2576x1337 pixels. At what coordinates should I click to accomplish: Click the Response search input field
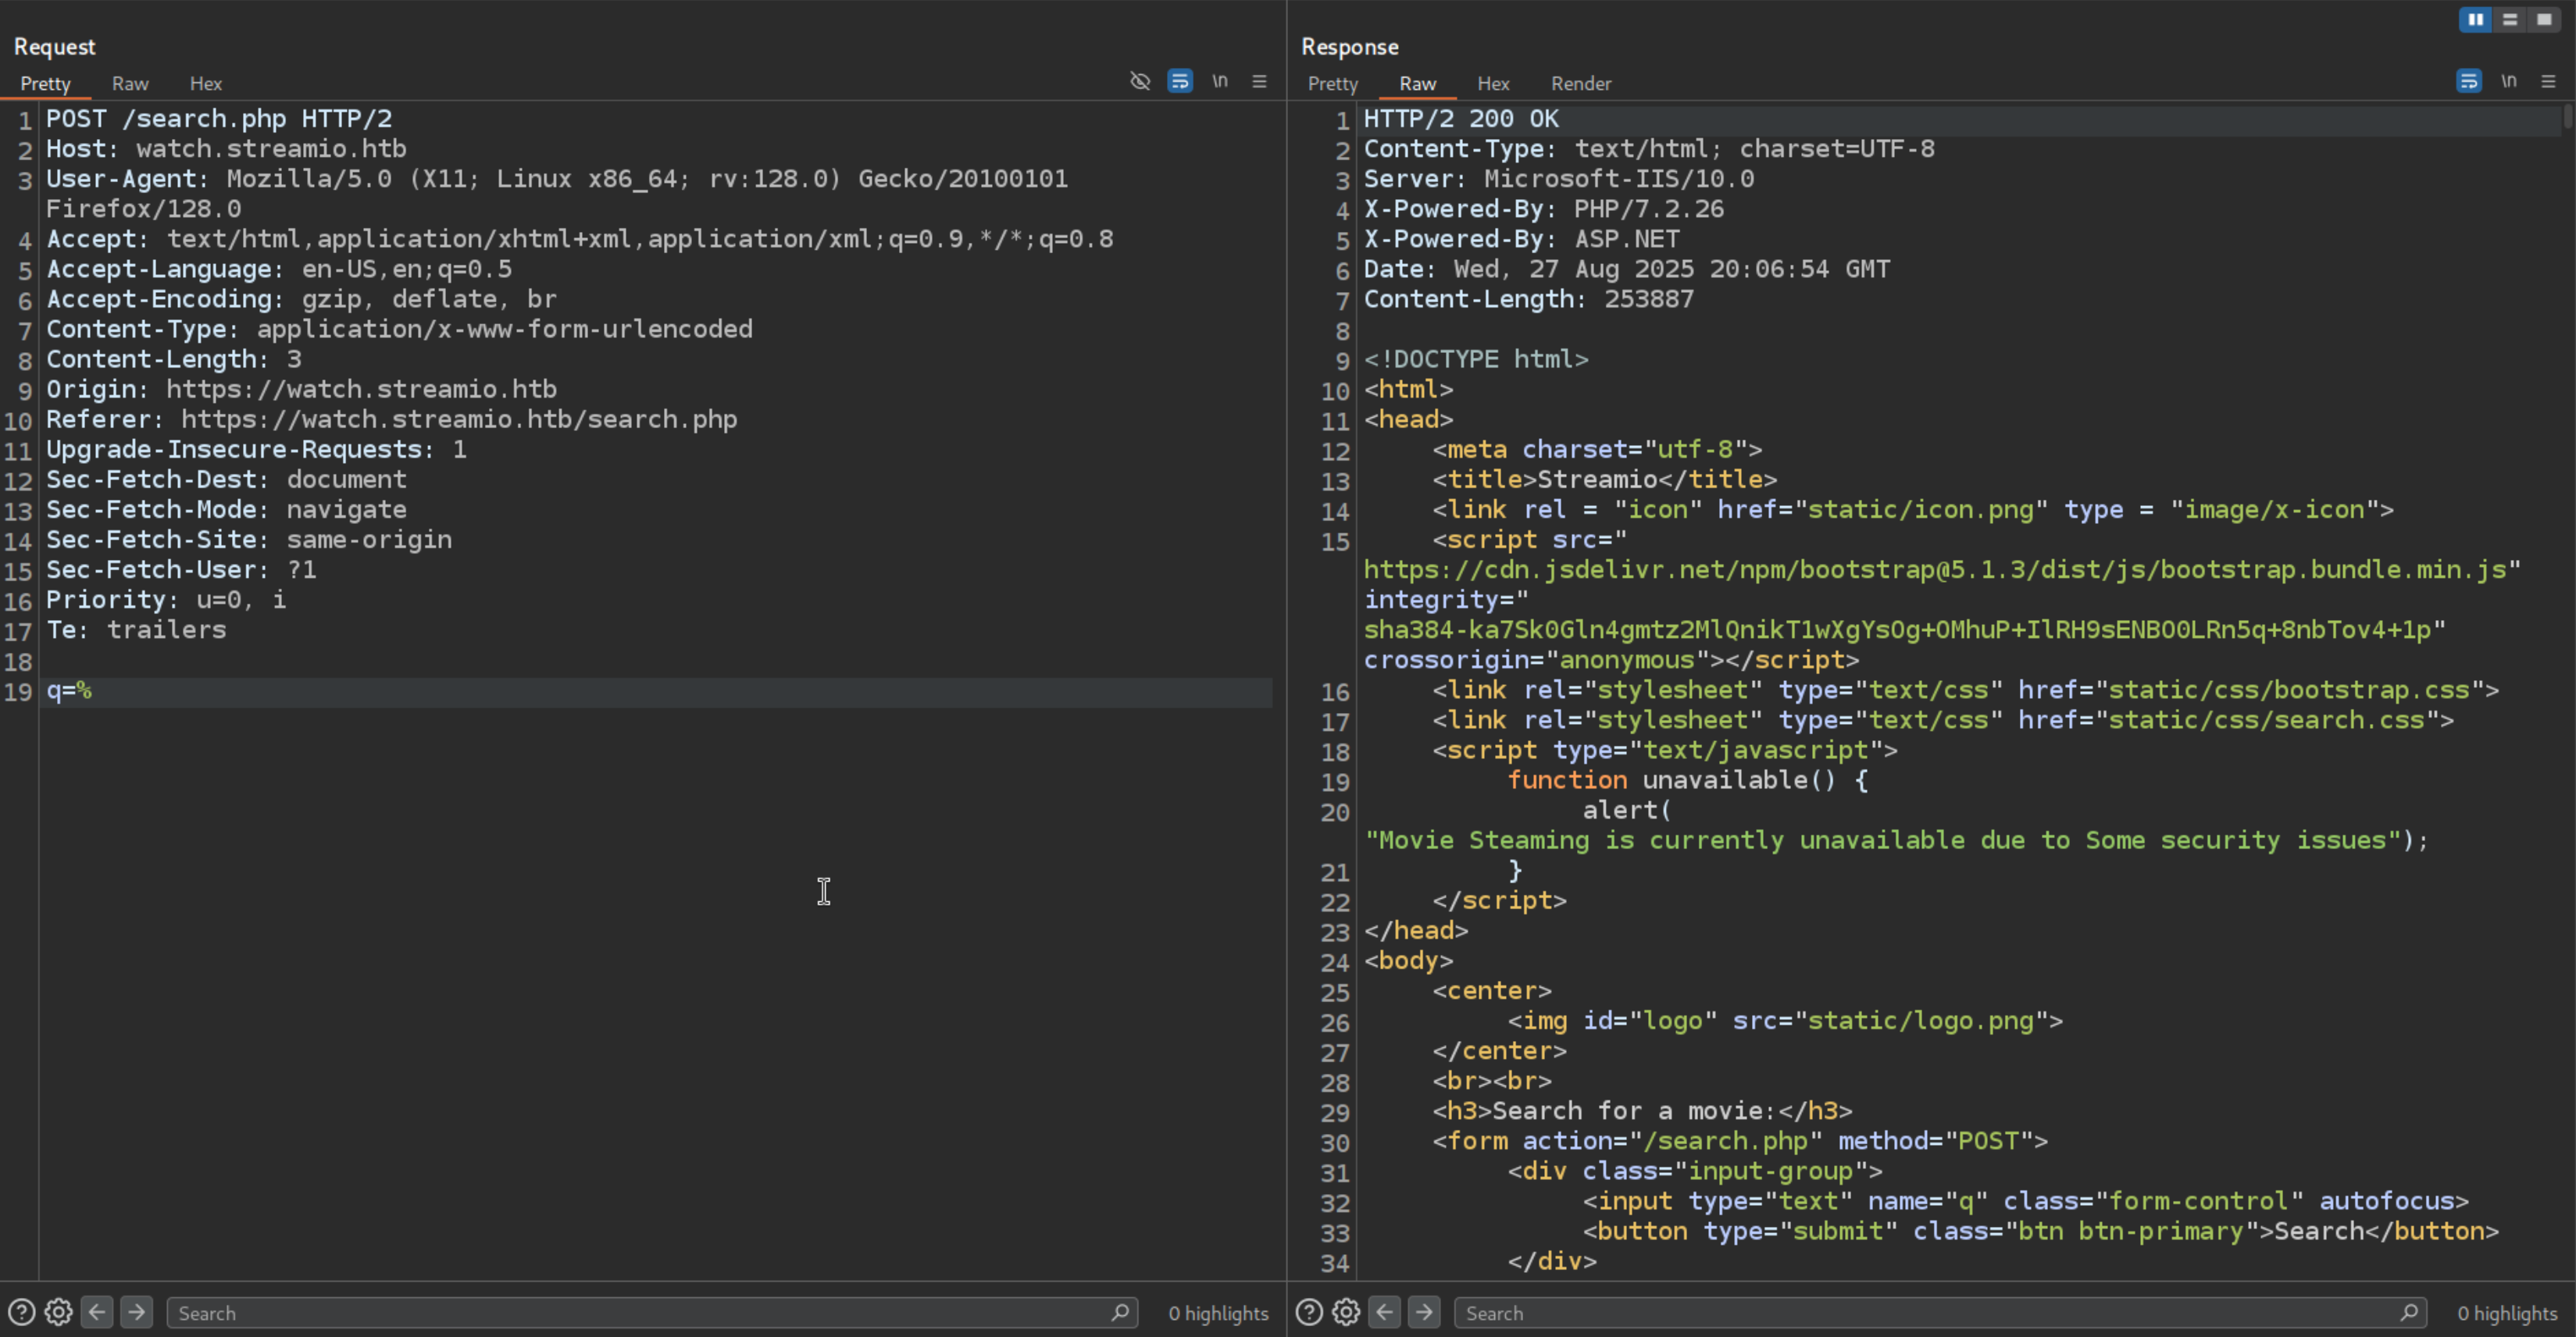[1930, 1313]
